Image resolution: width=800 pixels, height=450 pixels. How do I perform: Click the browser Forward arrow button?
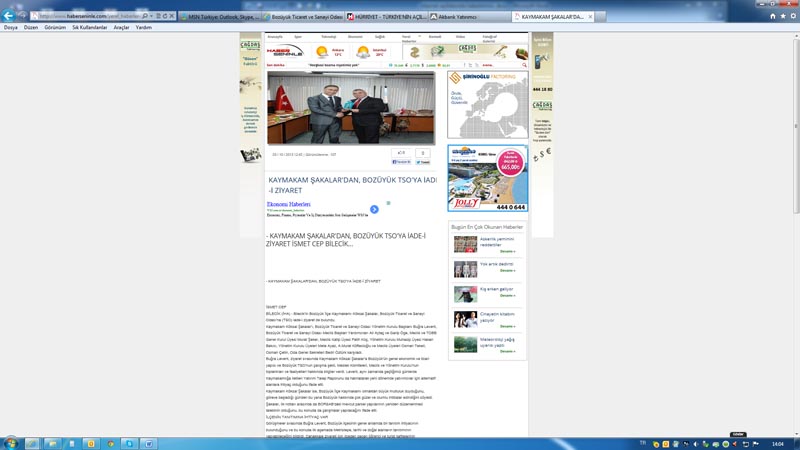22,16
